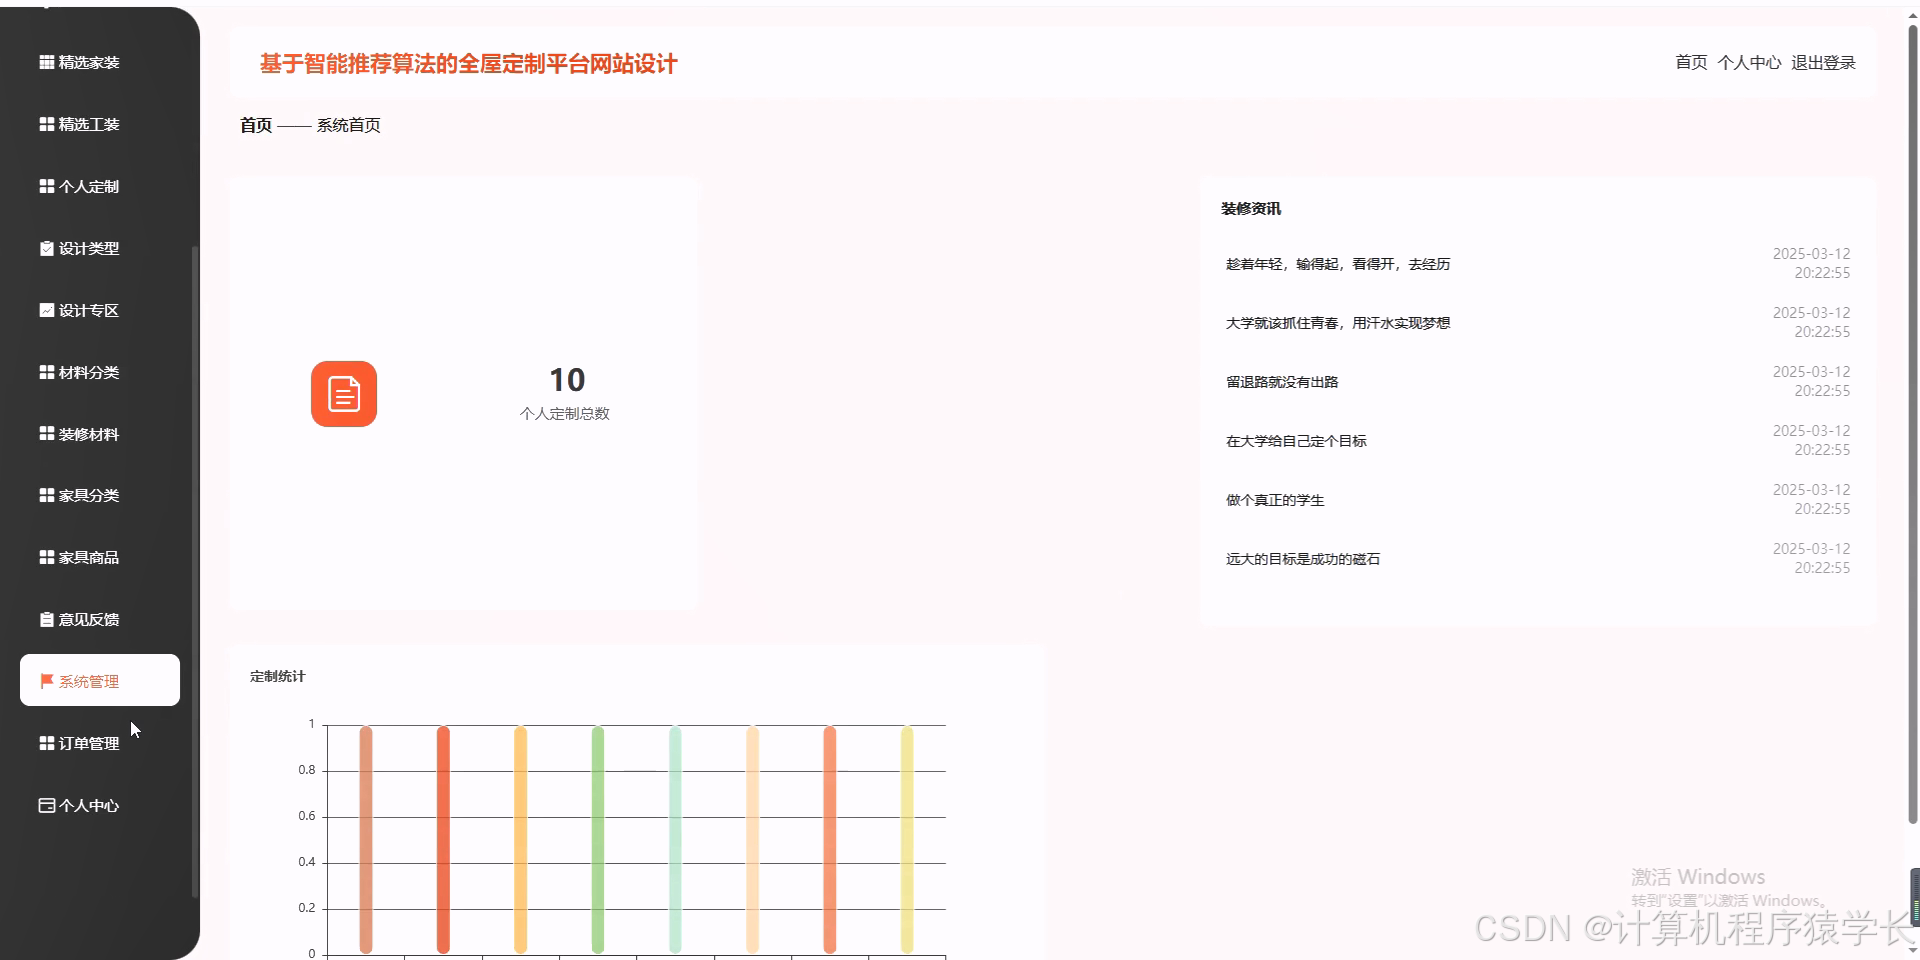Open news item 大学就该抓住青春，用汗水实现梦想

tap(1338, 323)
